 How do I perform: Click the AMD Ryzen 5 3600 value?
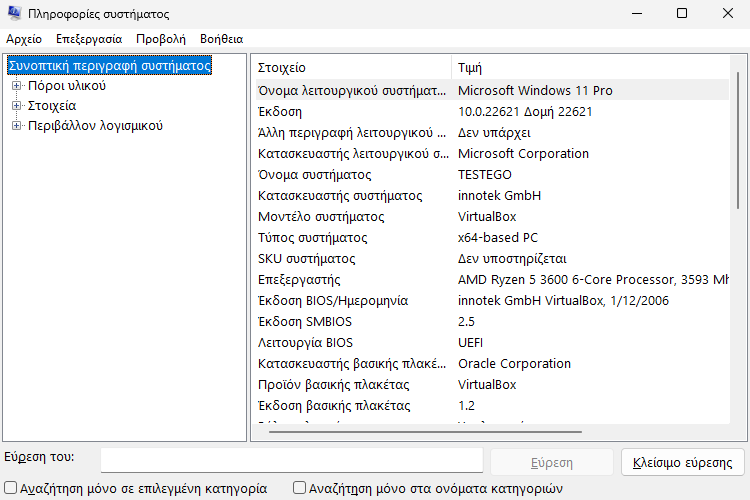point(593,279)
